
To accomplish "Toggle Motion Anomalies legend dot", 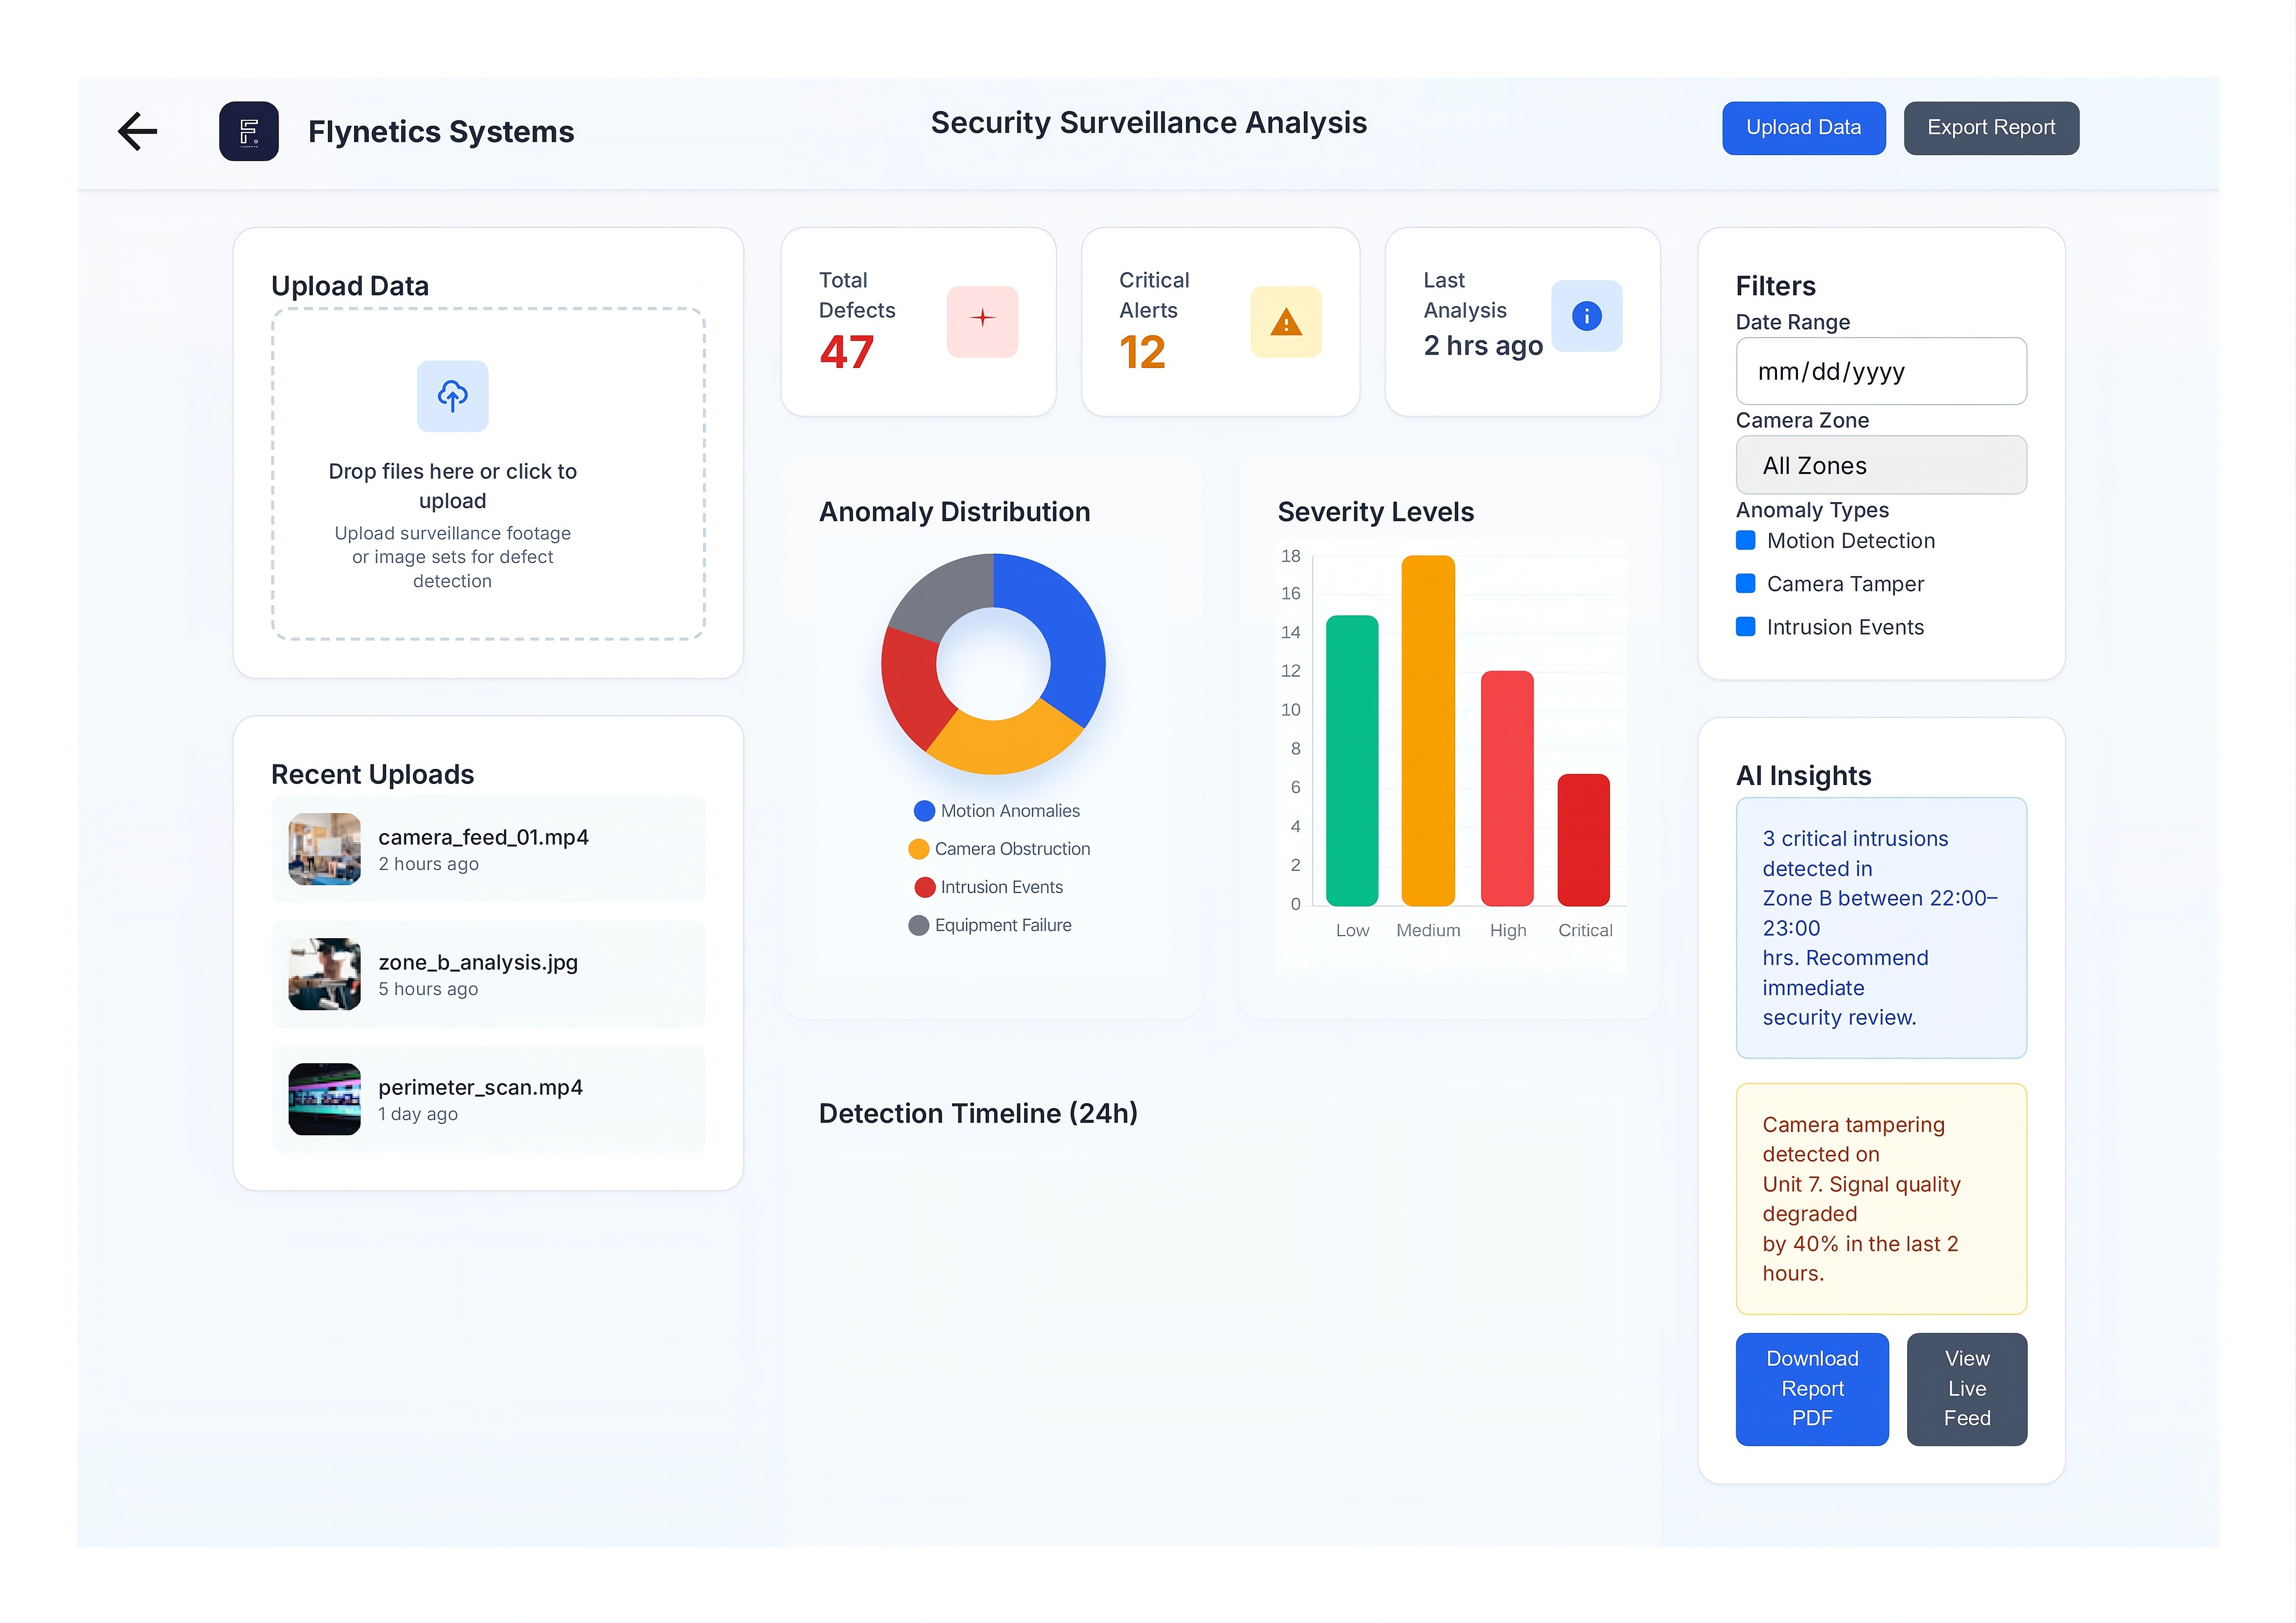I will point(924,811).
